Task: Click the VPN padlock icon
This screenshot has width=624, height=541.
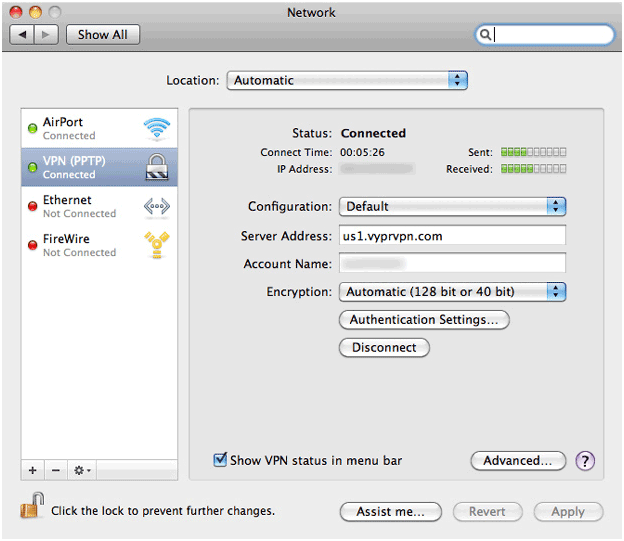Action: click(157, 167)
